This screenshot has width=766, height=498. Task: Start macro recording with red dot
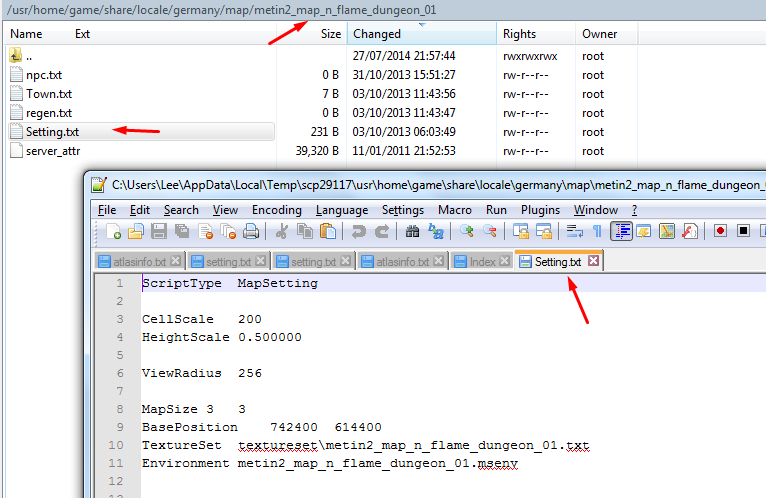click(x=720, y=231)
